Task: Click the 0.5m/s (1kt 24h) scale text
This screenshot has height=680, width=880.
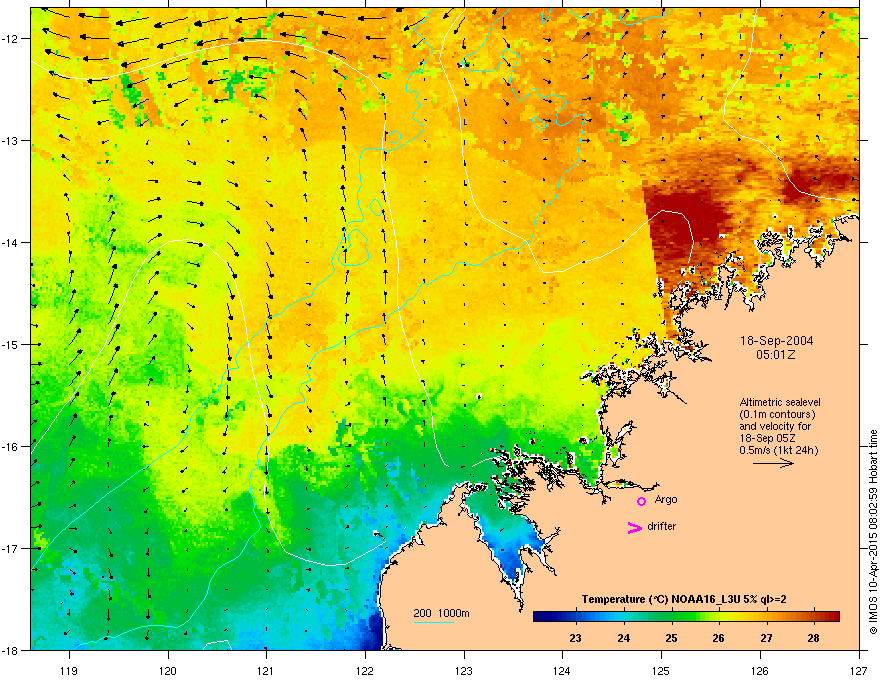Action: click(x=778, y=450)
